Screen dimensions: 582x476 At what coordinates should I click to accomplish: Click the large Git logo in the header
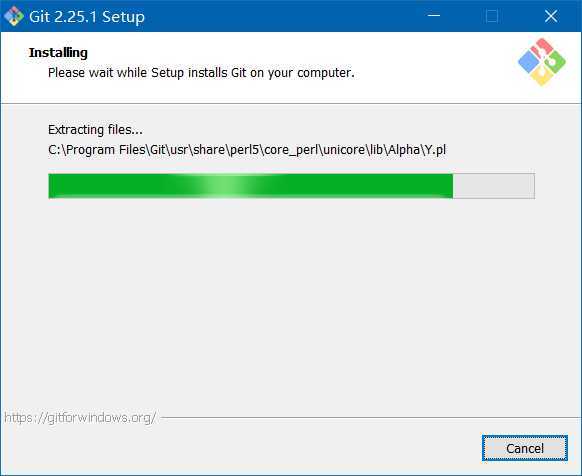pos(542,62)
